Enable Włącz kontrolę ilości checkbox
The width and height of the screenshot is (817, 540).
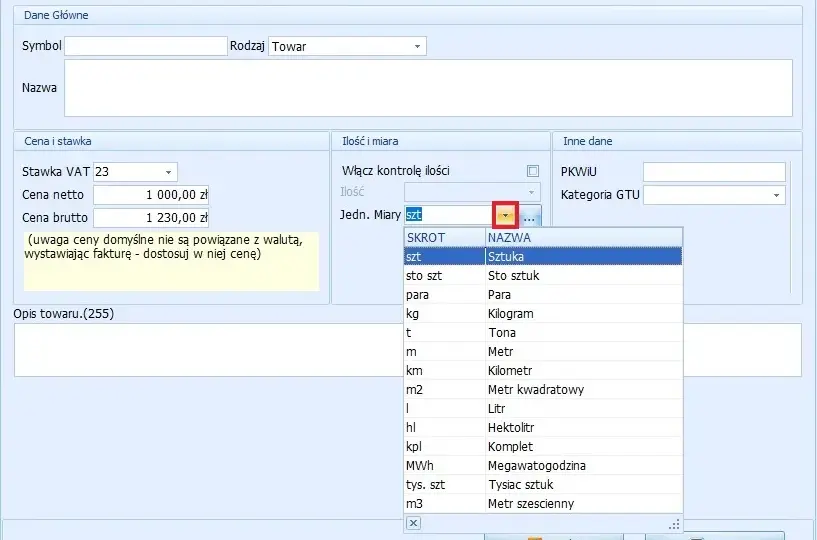pyautogui.click(x=533, y=171)
